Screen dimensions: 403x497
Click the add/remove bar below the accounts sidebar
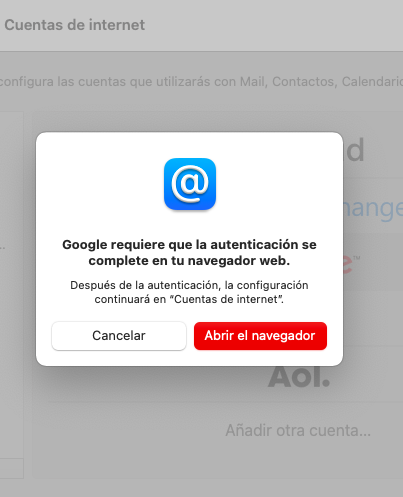coord(12,468)
